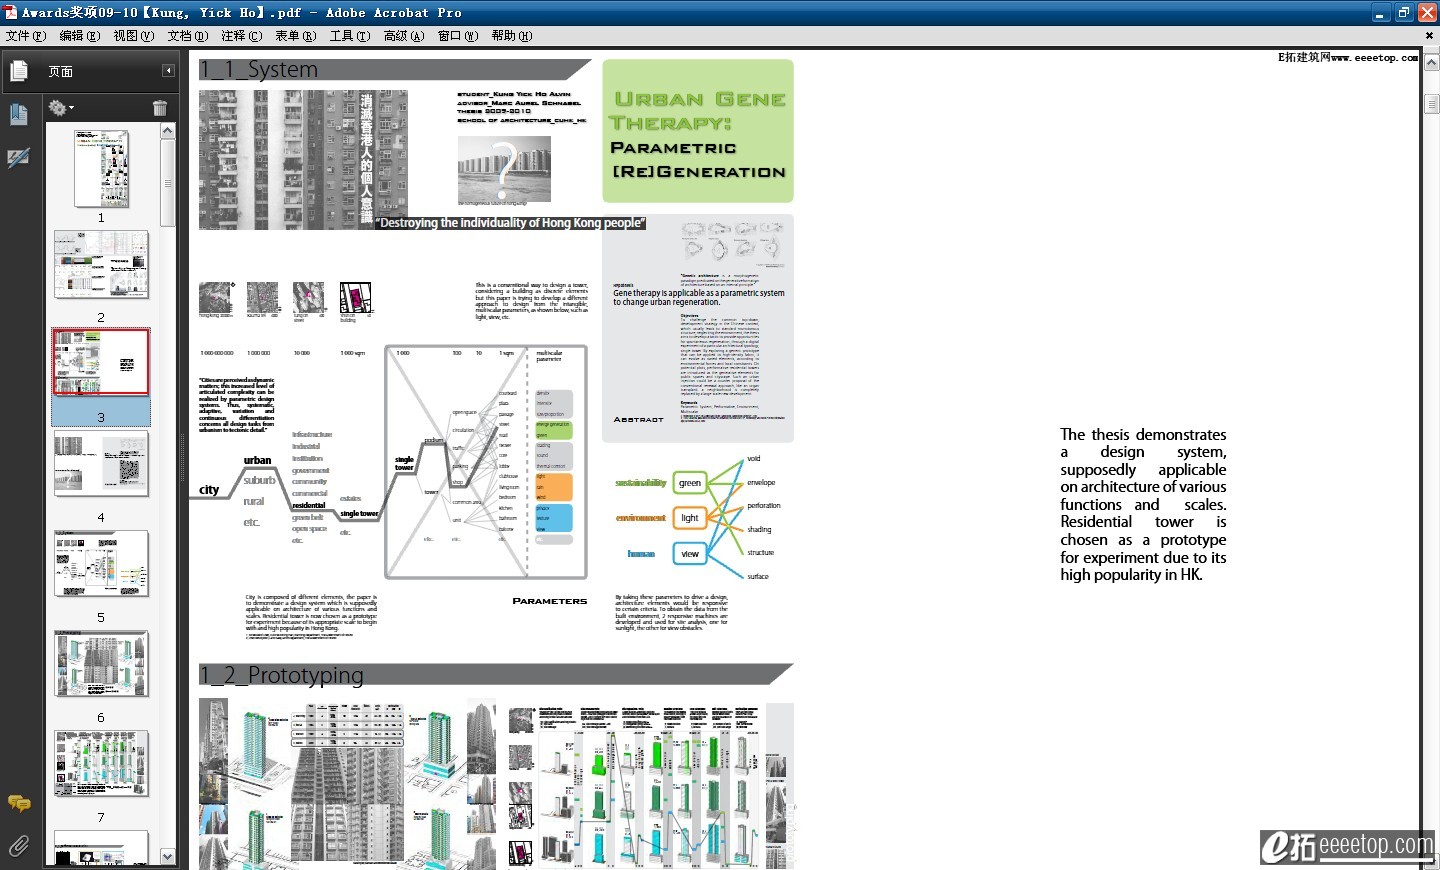Screen dimensions: 1440x870
Task: Select page 5 thumbnail
Action: pyautogui.click(x=101, y=564)
